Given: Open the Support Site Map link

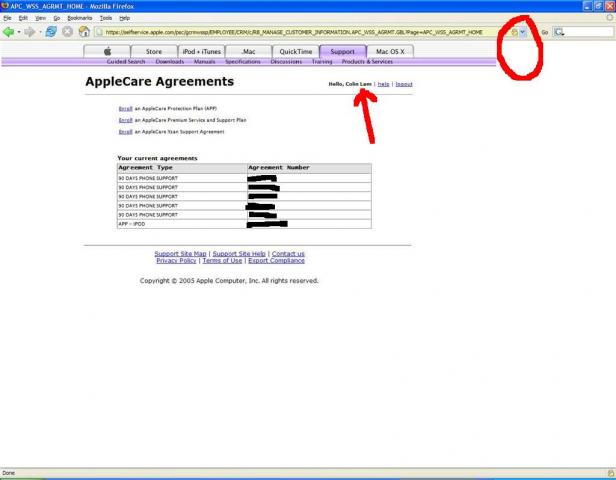Looking at the screenshot, I should click(x=180, y=254).
